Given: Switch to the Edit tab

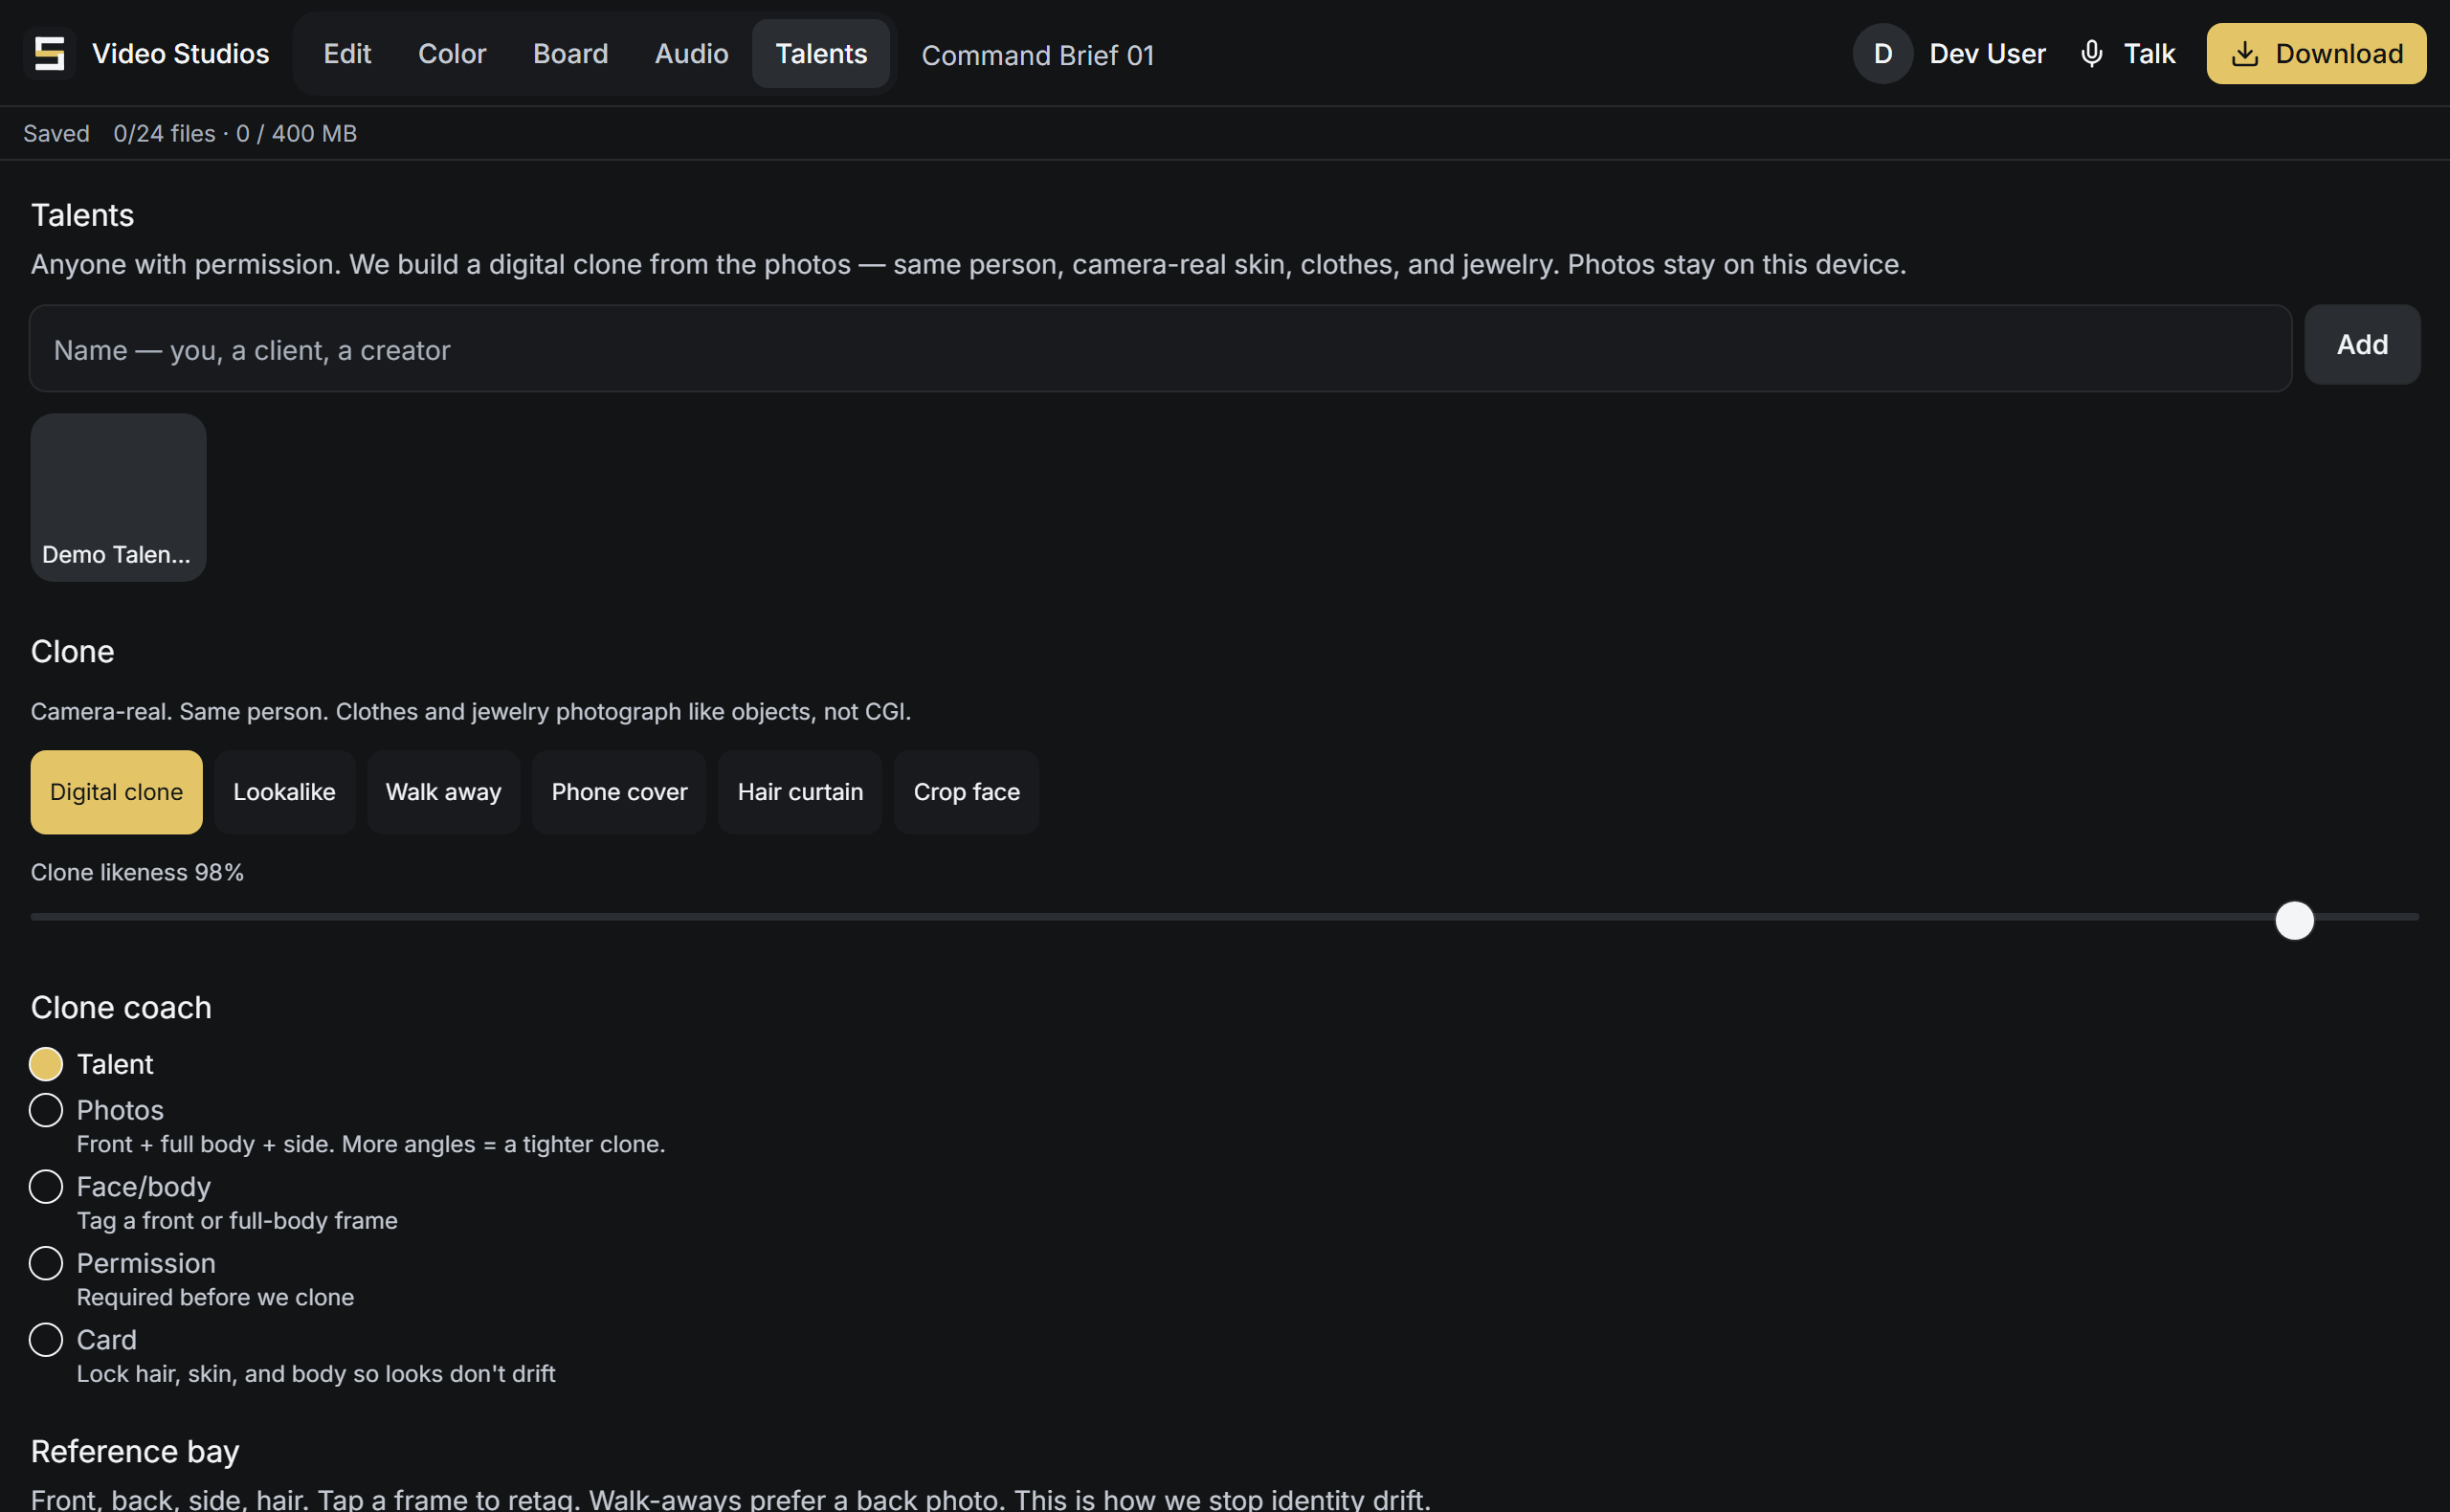Looking at the screenshot, I should click(347, 53).
